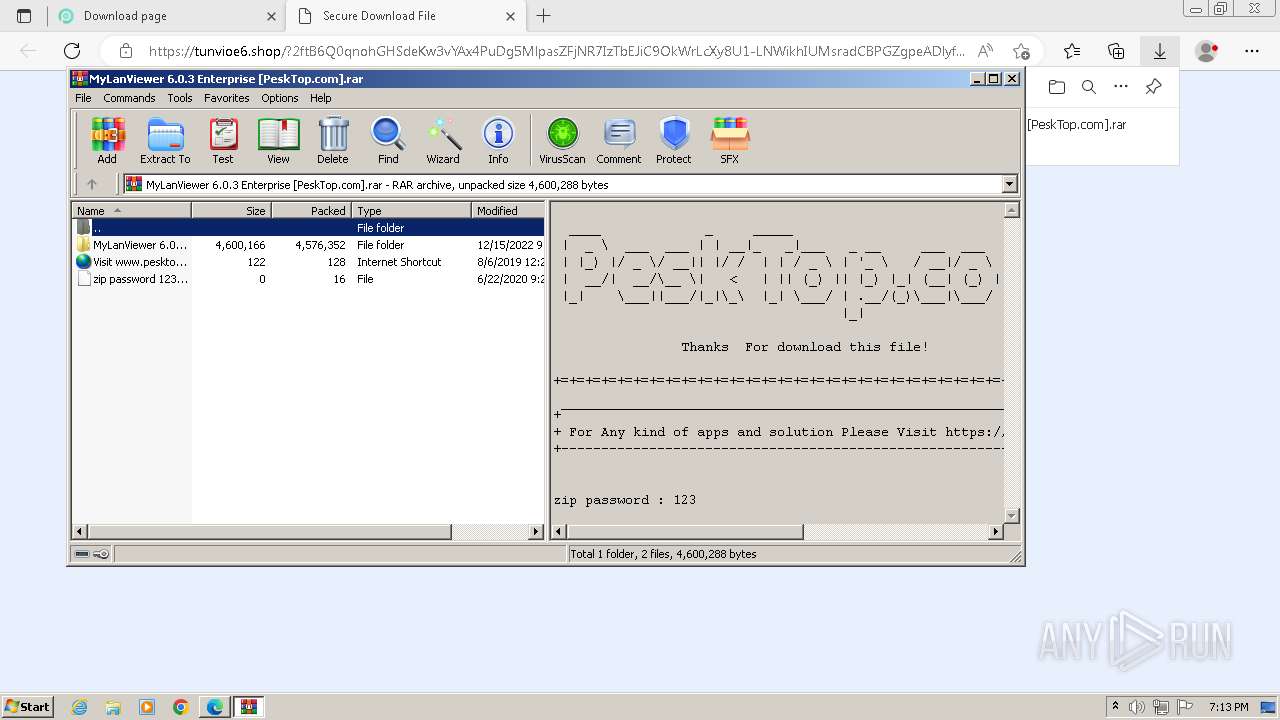The width and height of the screenshot is (1280, 720).
Task: Select the MyLanViewer 6.0... folder row
Action: (x=309, y=244)
